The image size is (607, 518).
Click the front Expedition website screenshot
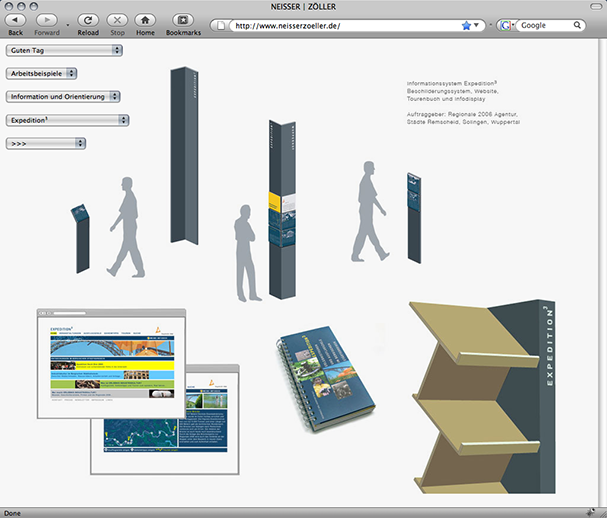tap(110, 363)
